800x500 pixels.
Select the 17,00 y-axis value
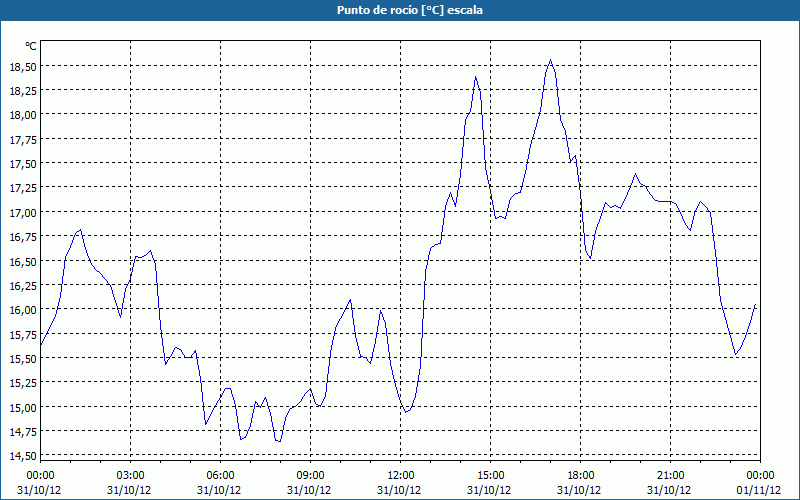[23, 213]
